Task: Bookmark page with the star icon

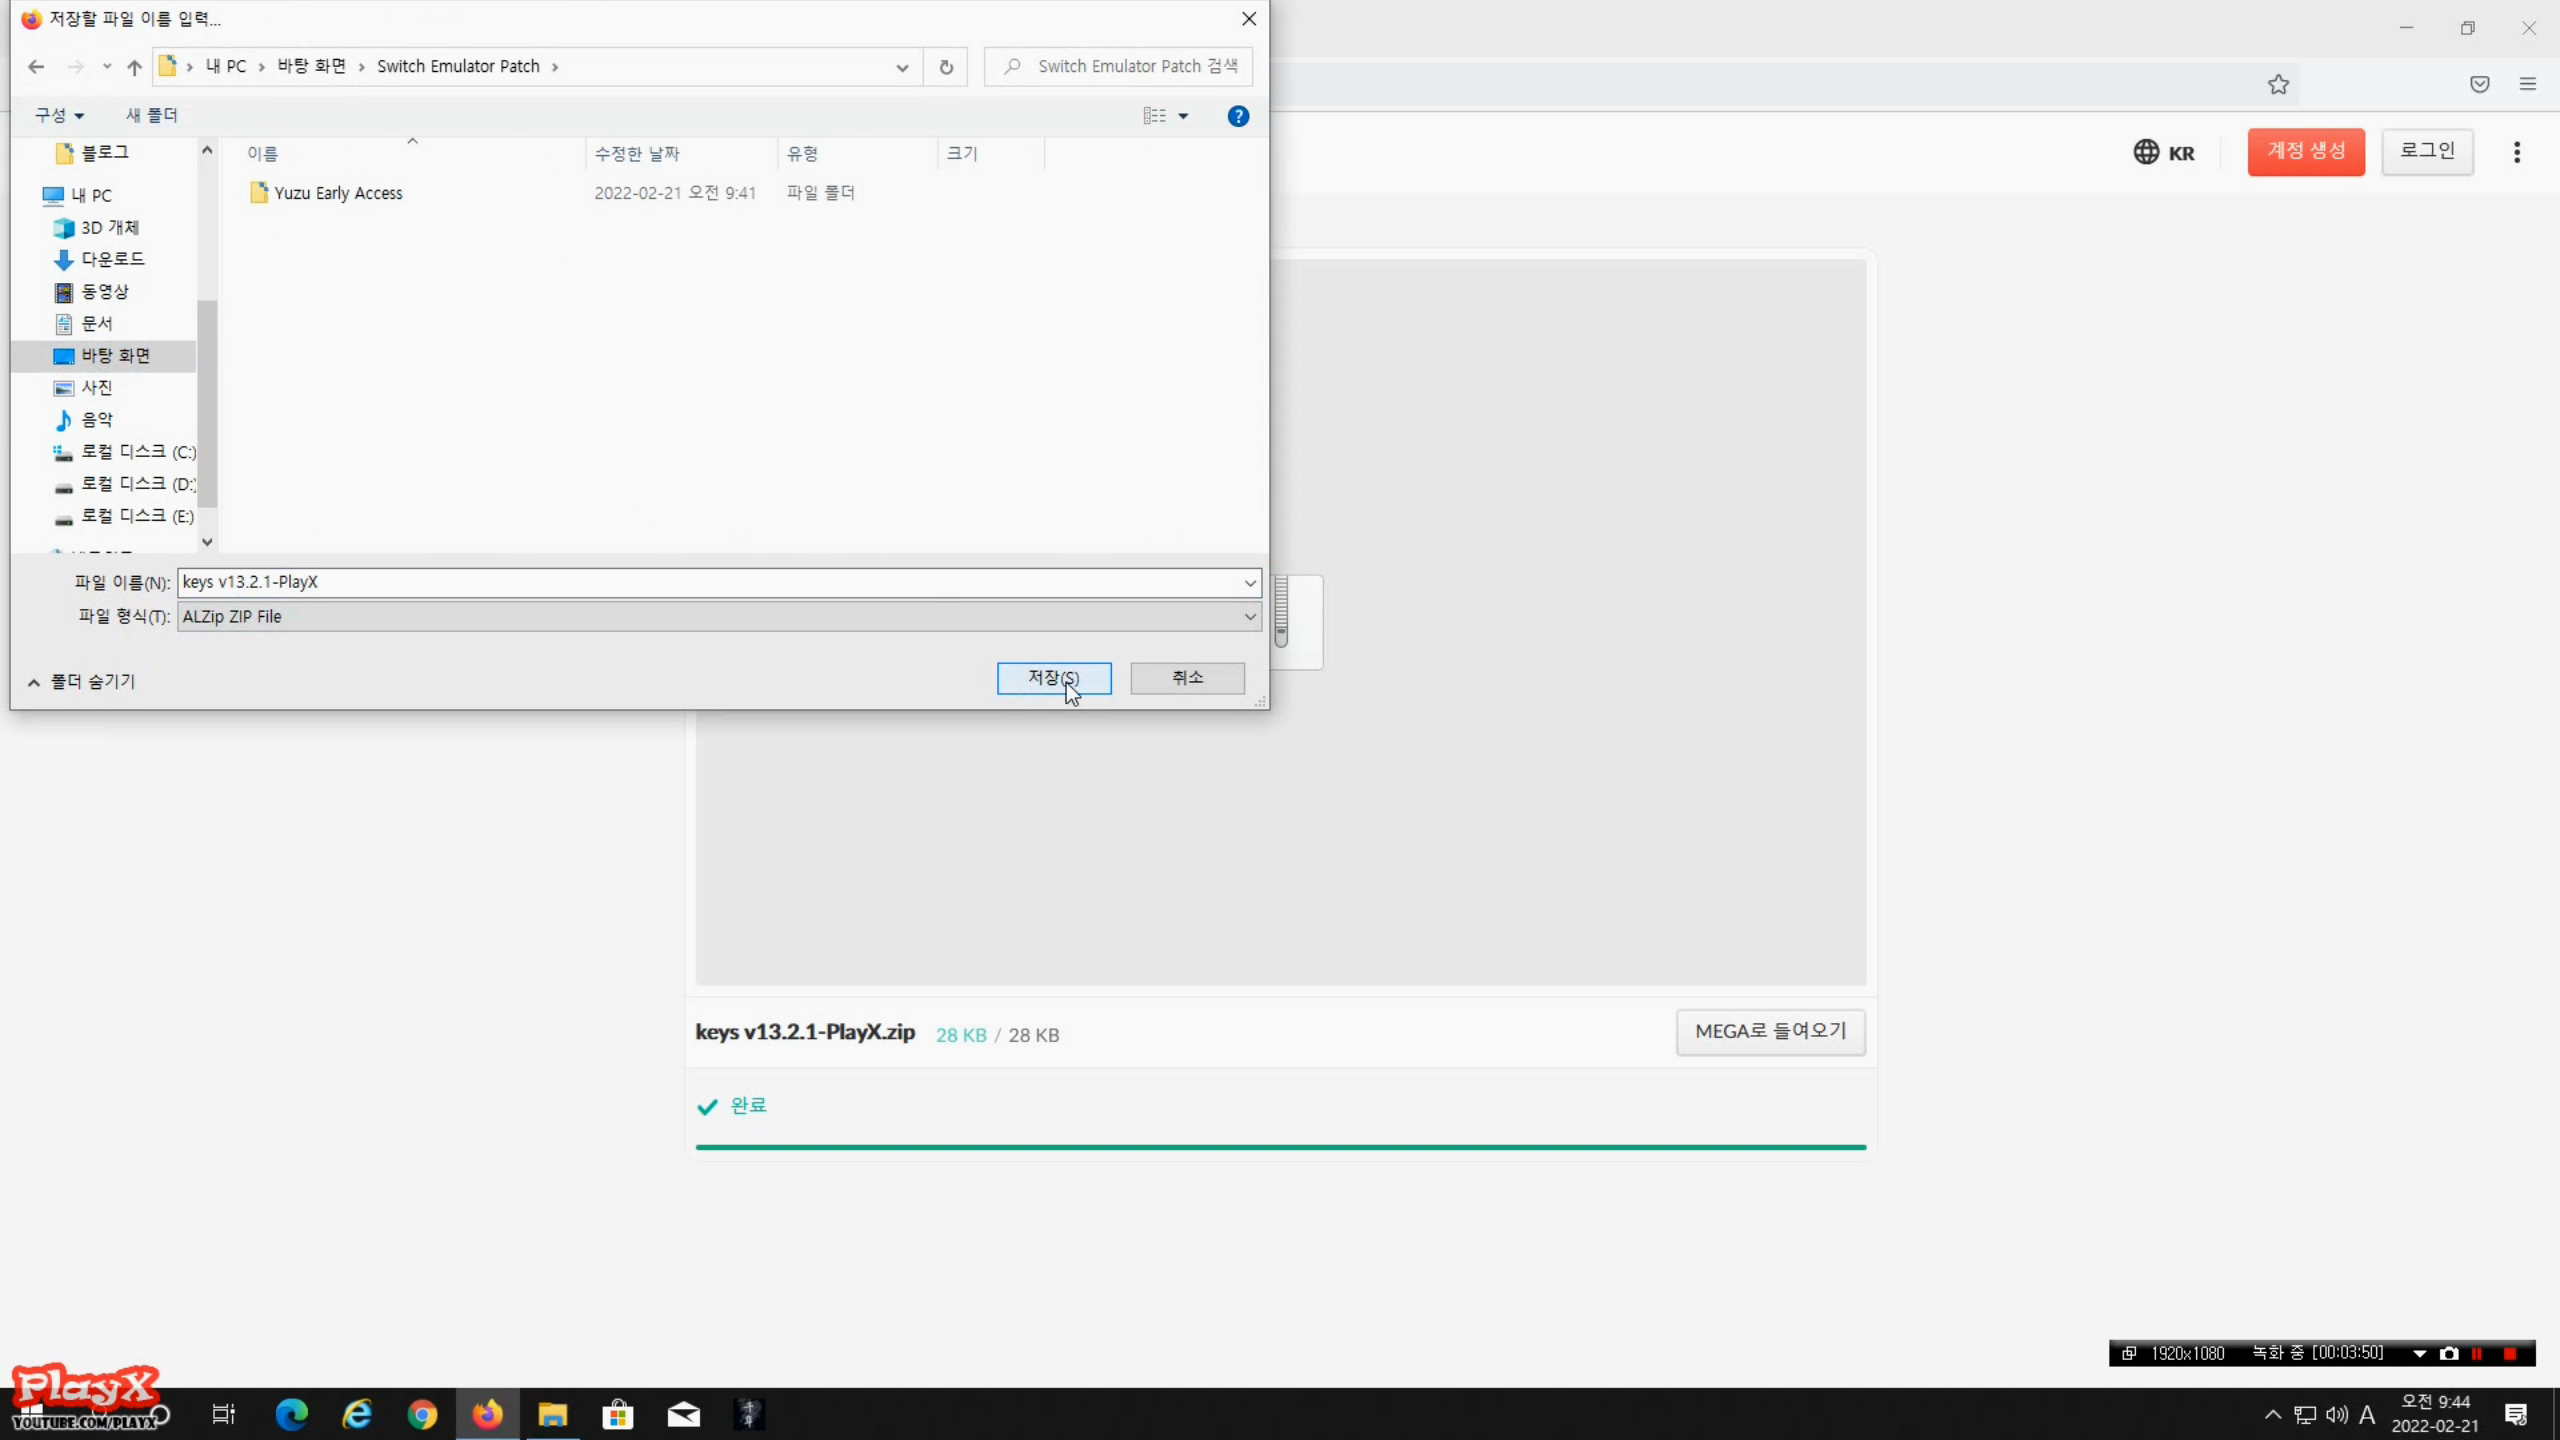Action: click(2278, 85)
